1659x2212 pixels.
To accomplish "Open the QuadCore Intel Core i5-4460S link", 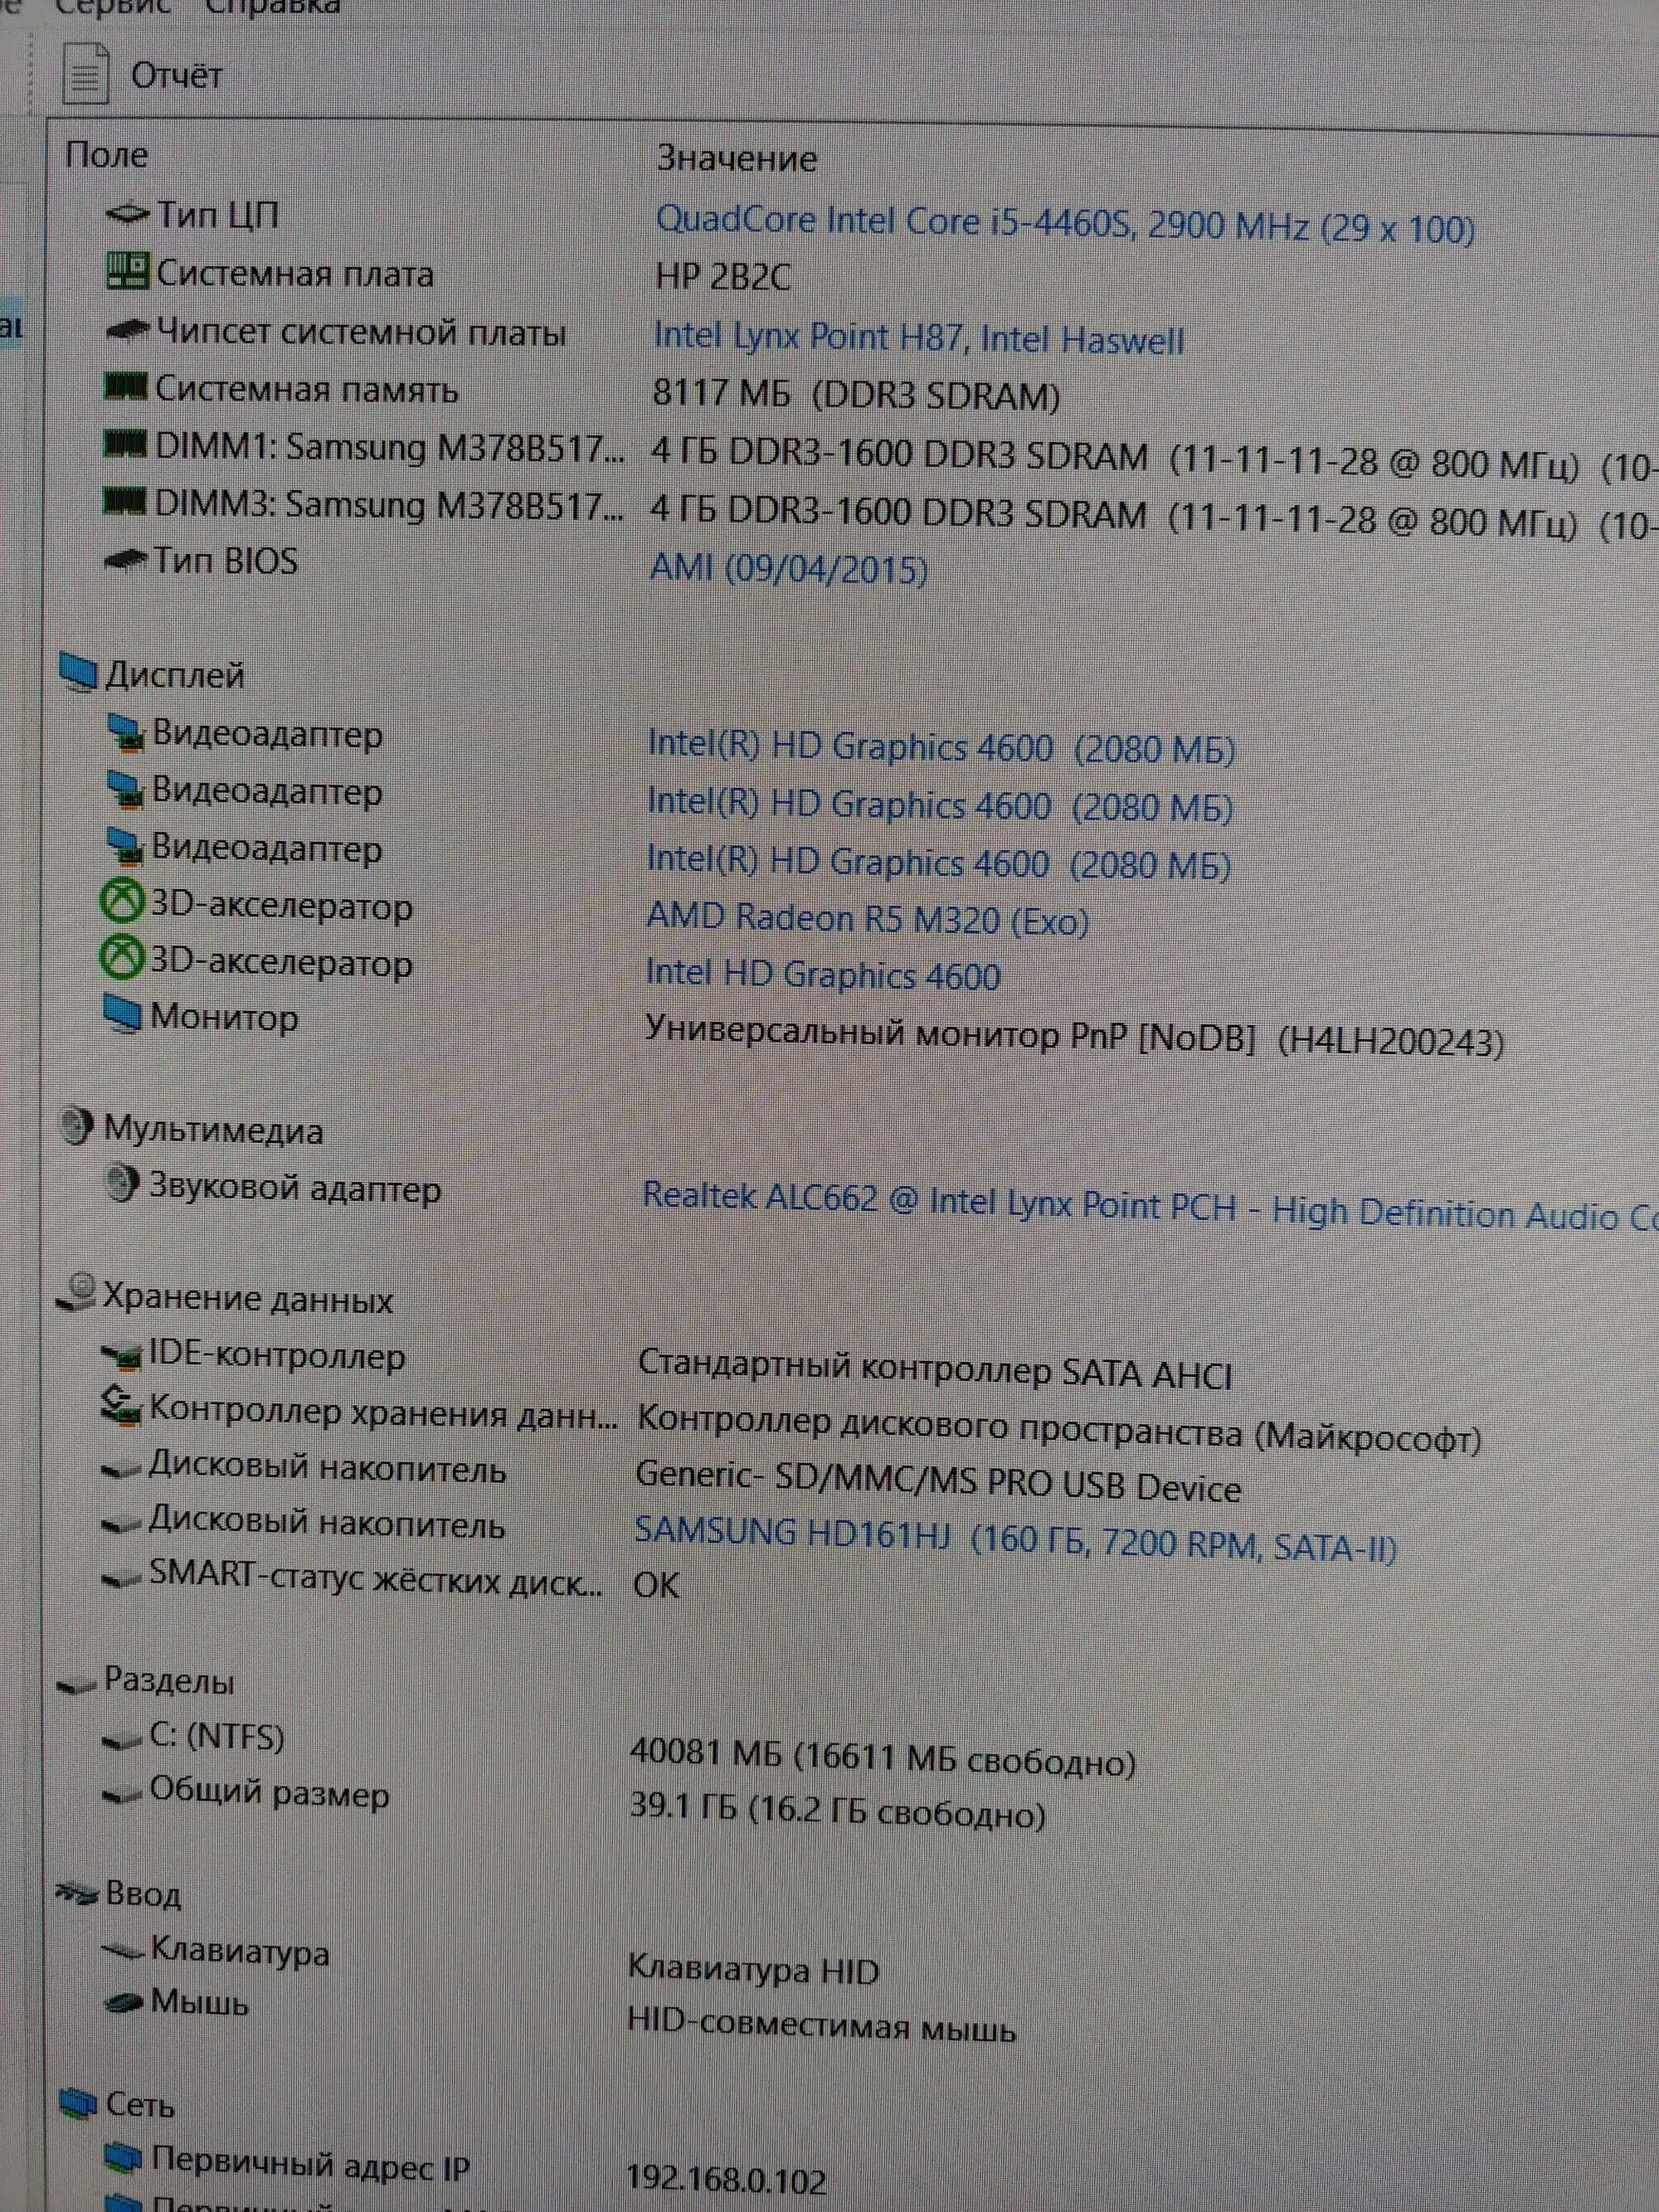I will [x=1065, y=224].
